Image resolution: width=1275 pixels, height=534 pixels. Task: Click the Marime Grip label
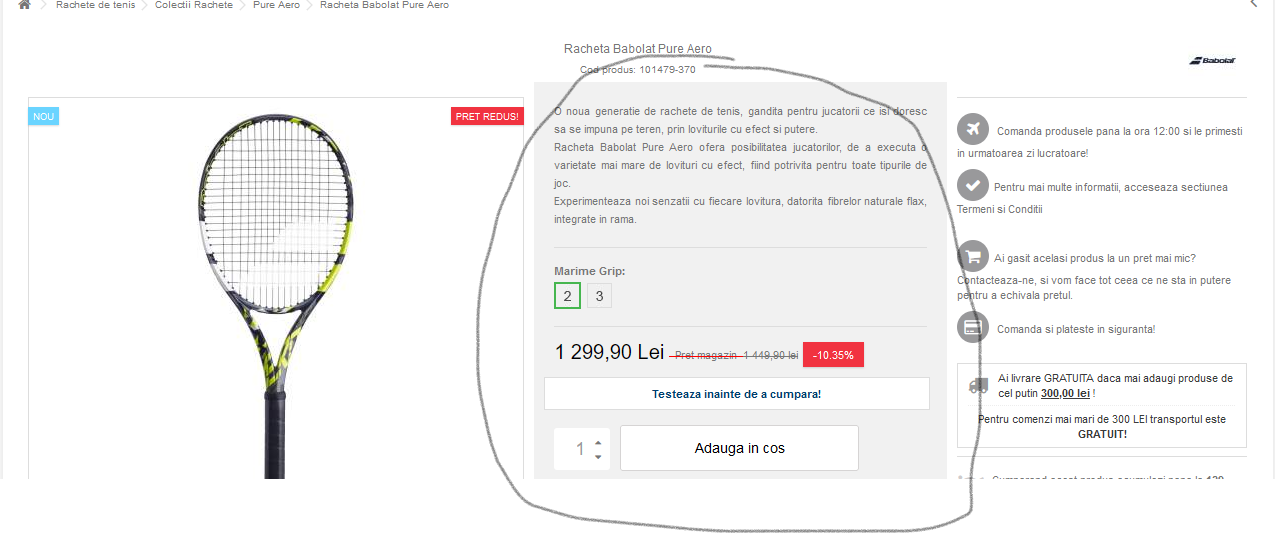tap(589, 272)
